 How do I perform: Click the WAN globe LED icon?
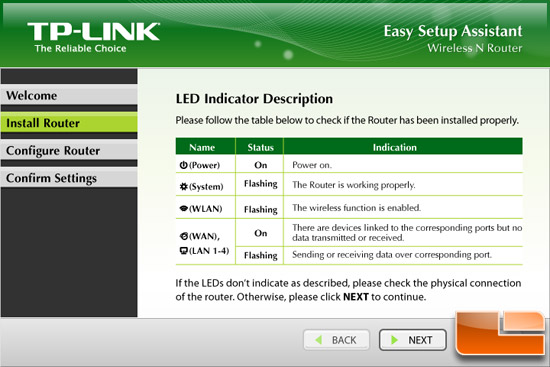tap(184, 236)
